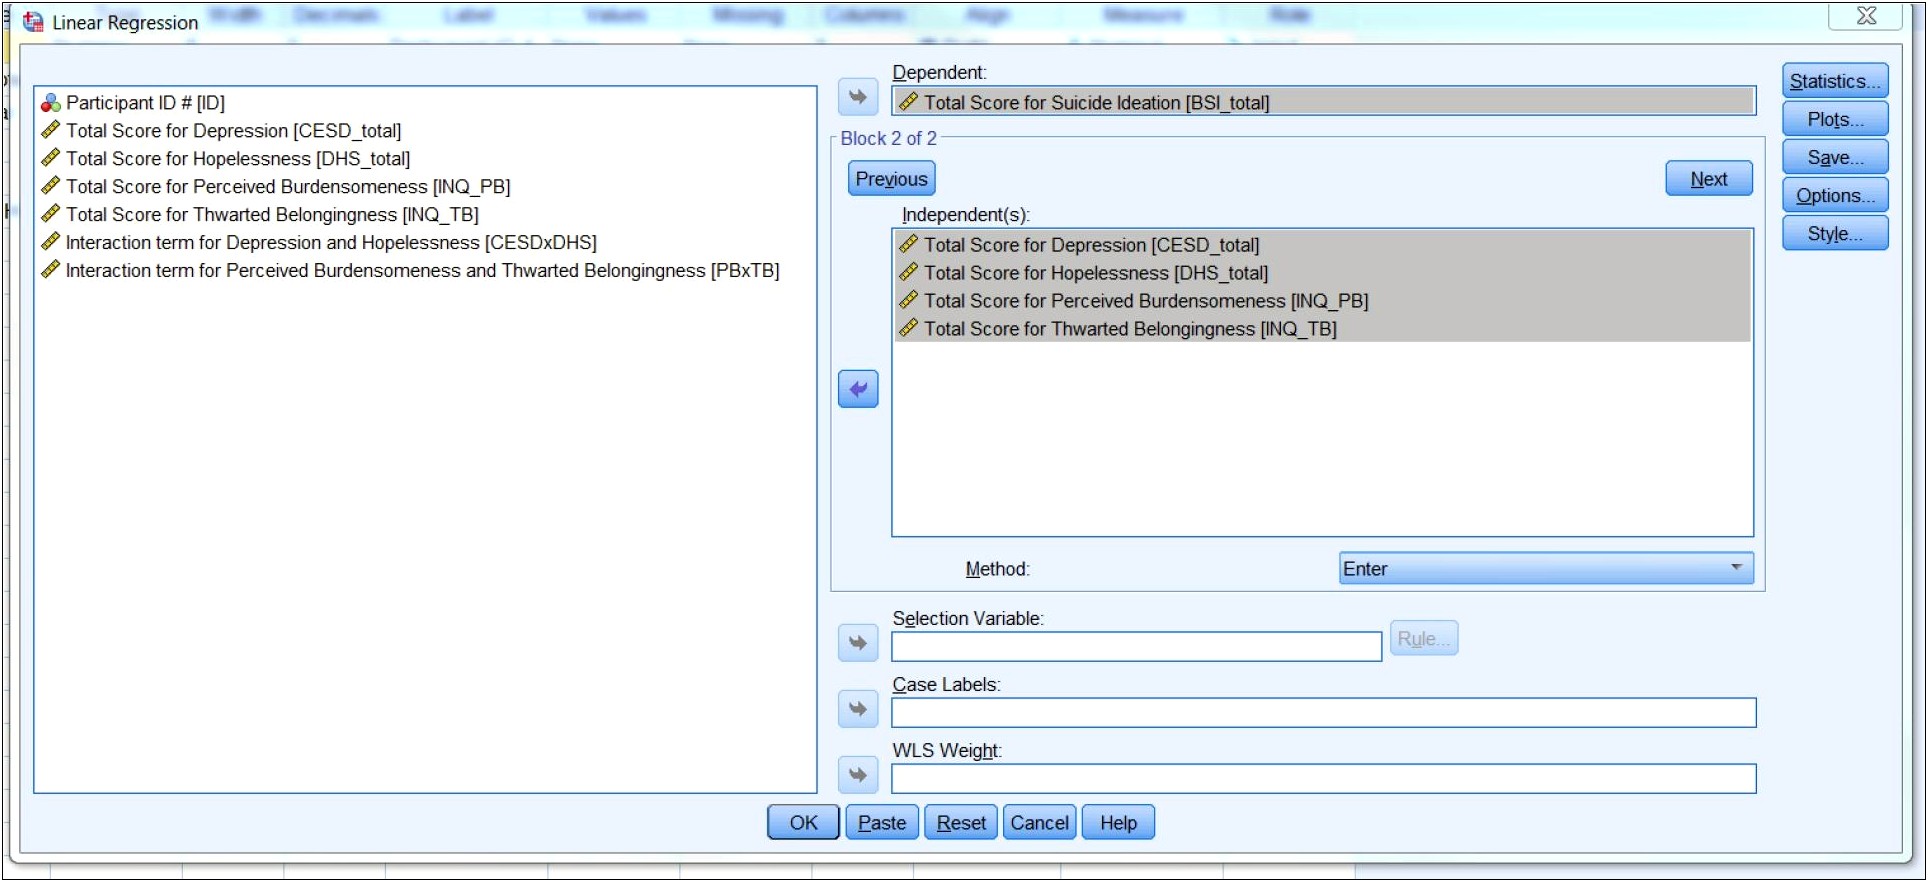
Task: Click the arrow button beside Selection Variable
Action: [858, 642]
